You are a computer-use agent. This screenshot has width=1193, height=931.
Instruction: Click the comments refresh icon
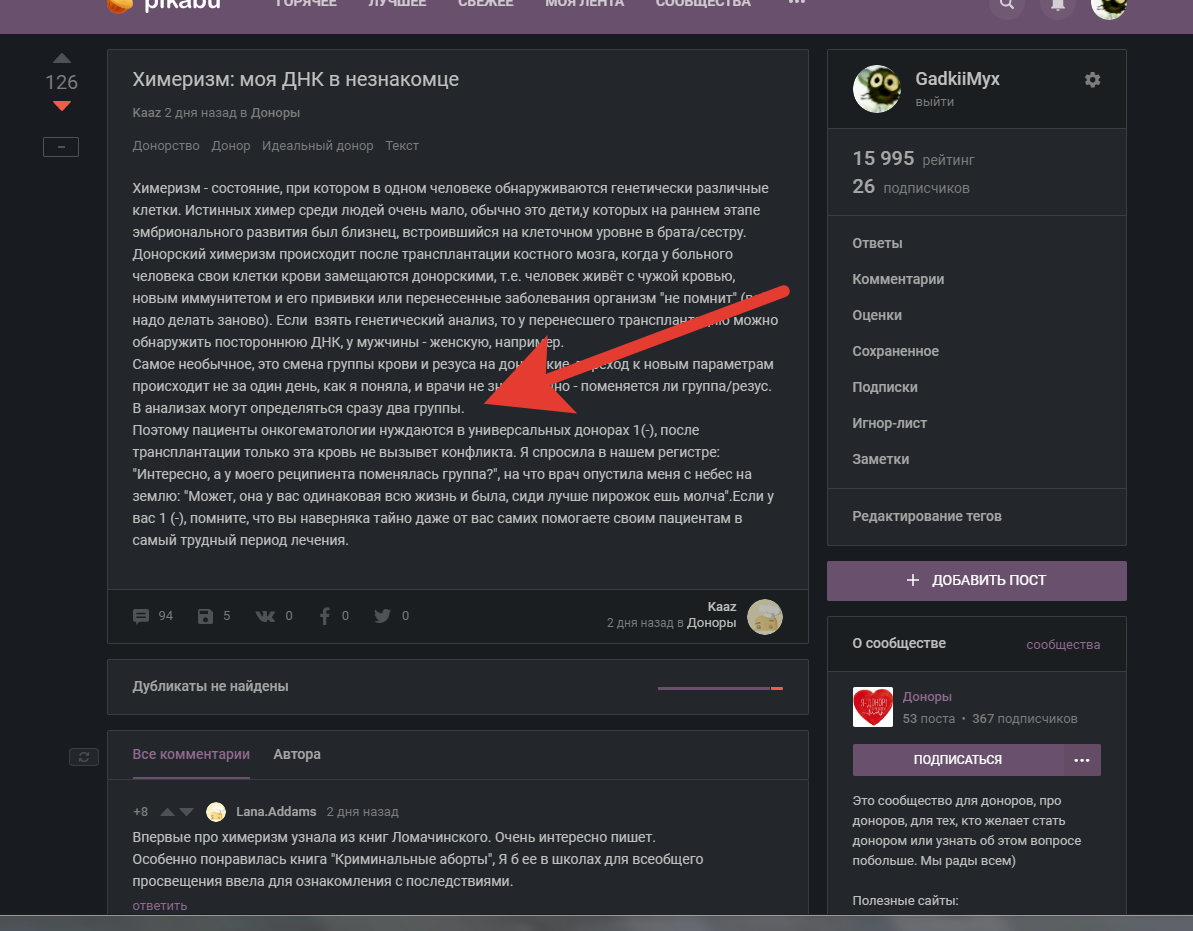click(83, 757)
